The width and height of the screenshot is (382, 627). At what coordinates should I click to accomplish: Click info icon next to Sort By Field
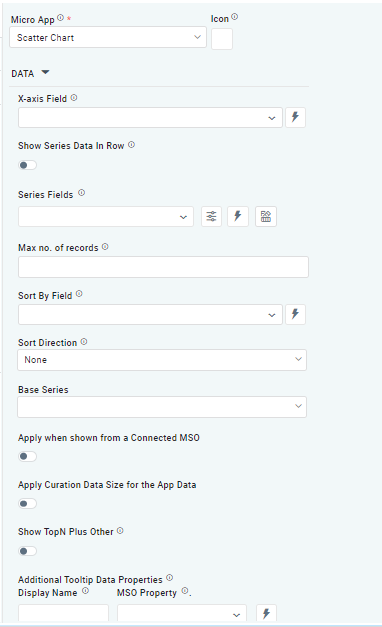point(79,294)
